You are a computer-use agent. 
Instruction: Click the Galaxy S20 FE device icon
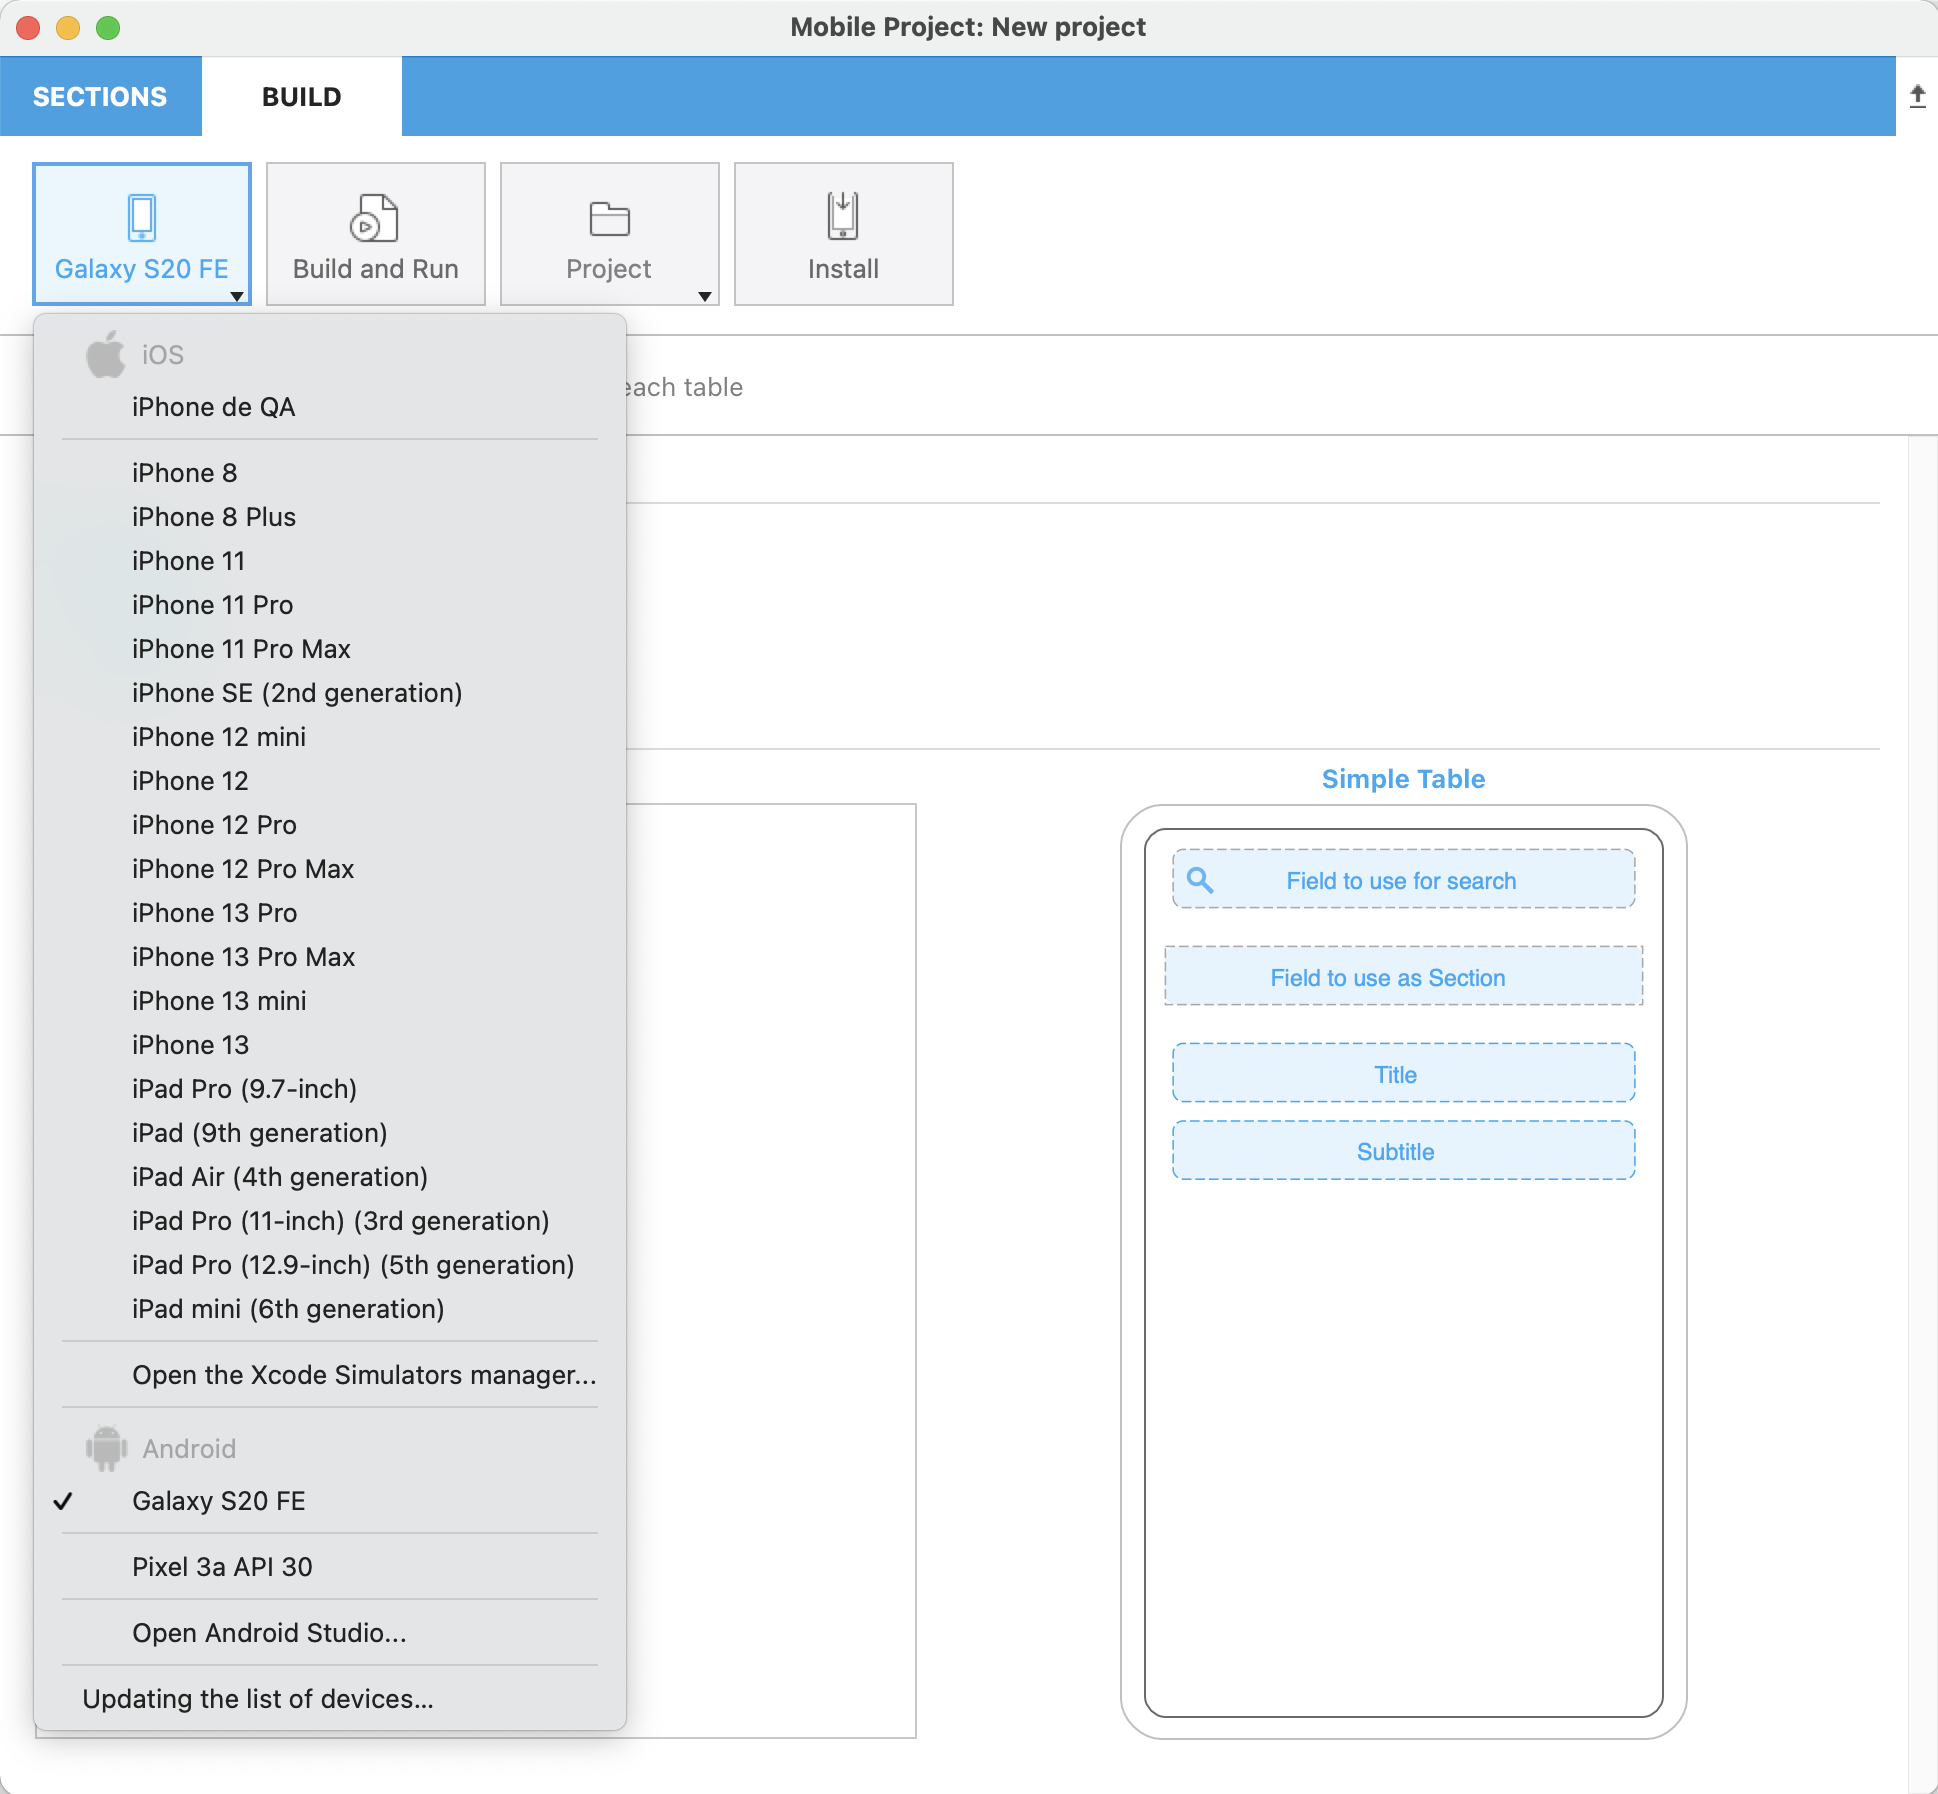142,218
